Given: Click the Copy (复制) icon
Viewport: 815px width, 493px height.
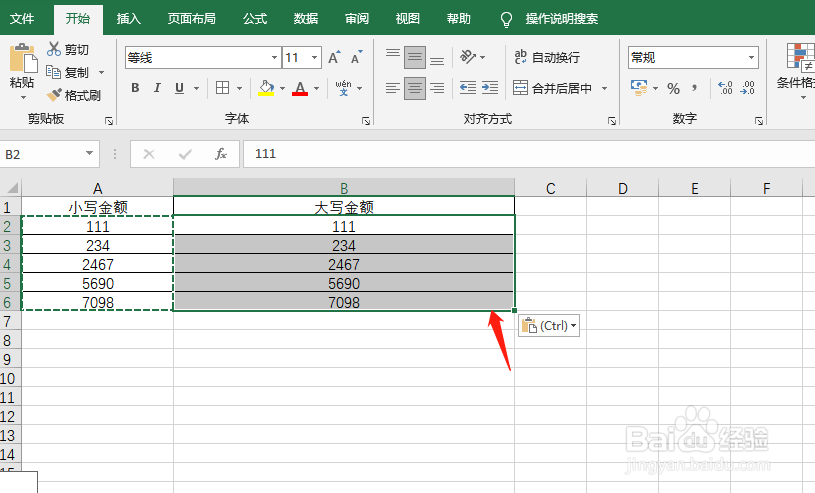Looking at the screenshot, I should click(54, 72).
